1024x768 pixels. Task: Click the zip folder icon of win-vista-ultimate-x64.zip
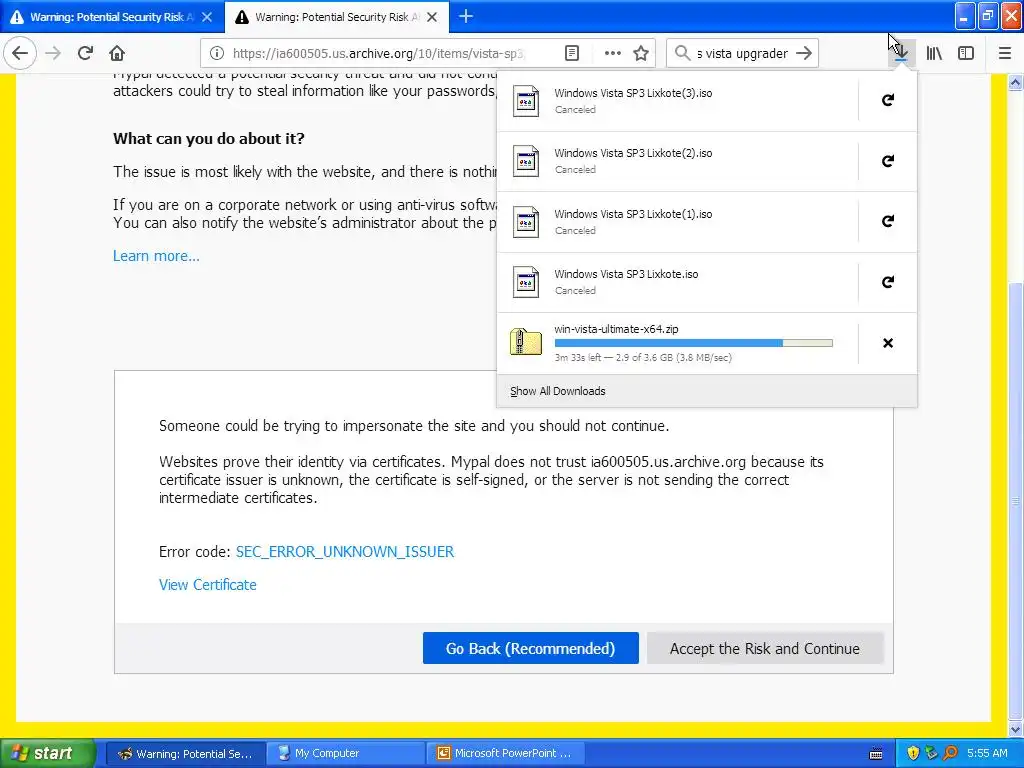click(x=526, y=342)
